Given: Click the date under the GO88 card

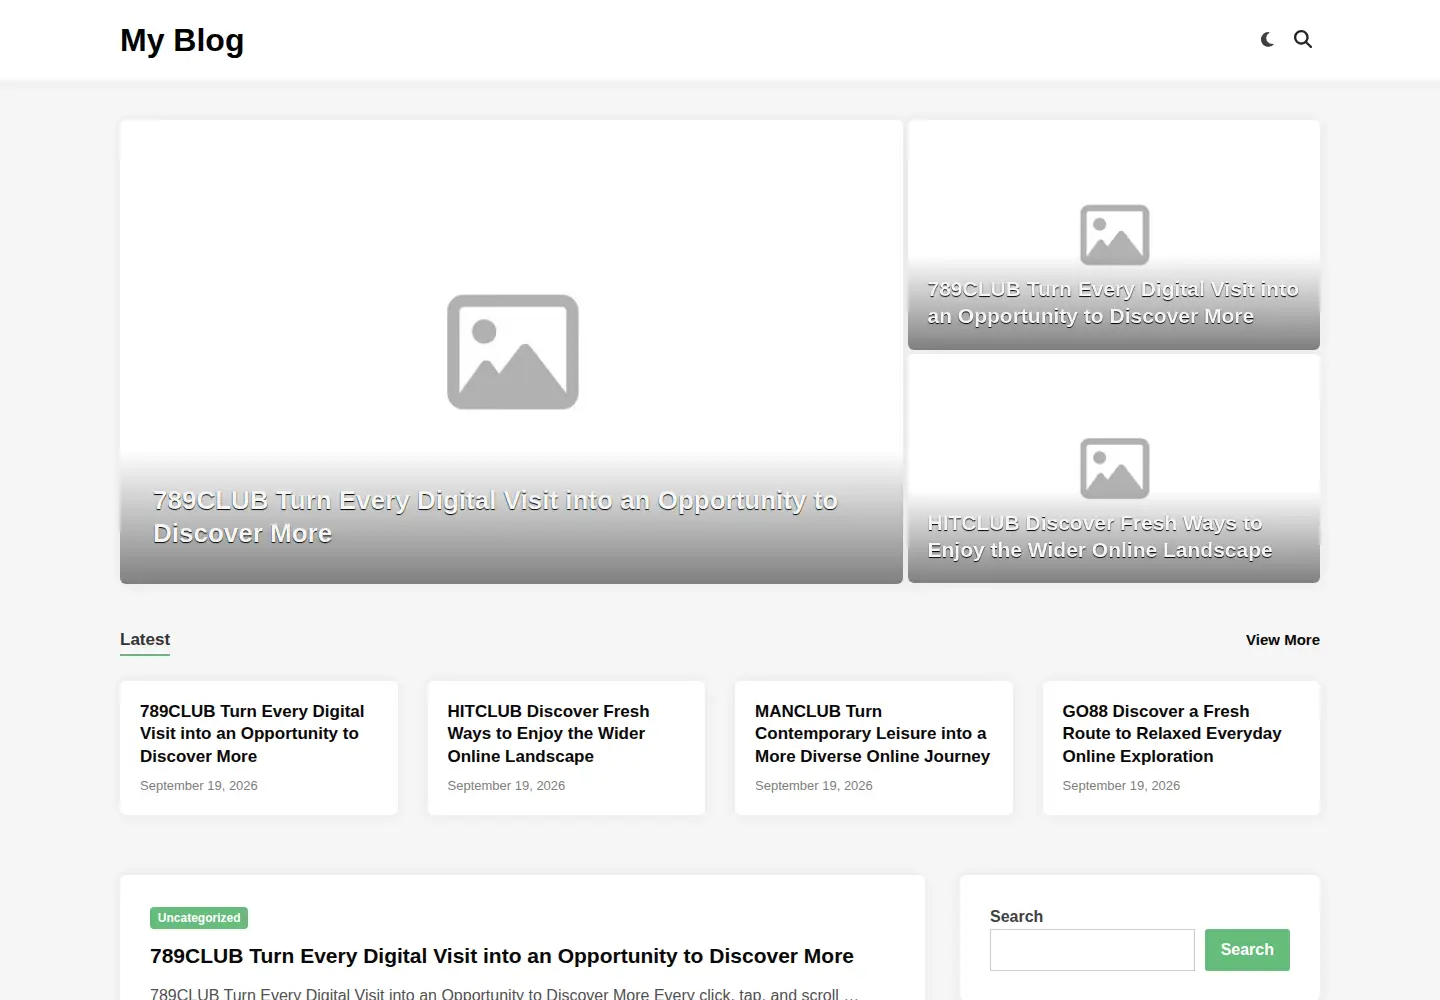Looking at the screenshot, I should point(1121,786).
